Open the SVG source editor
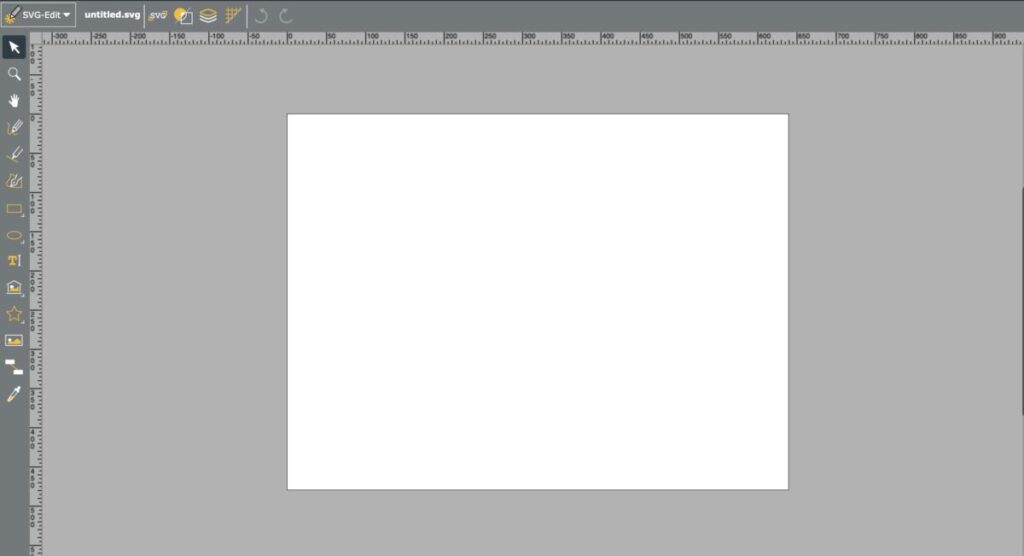The image size is (1024, 556). [158, 15]
